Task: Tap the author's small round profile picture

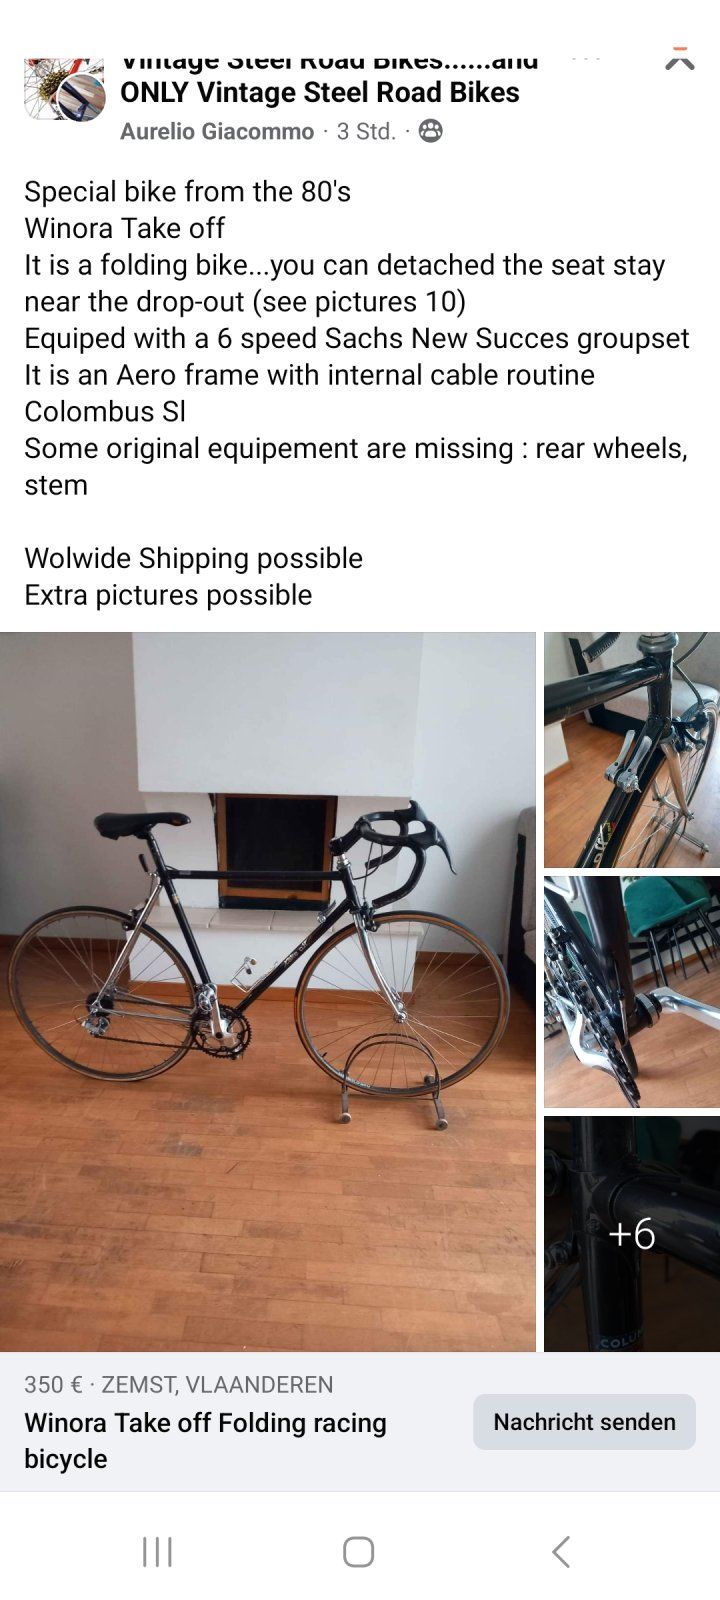Action: [81, 97]
